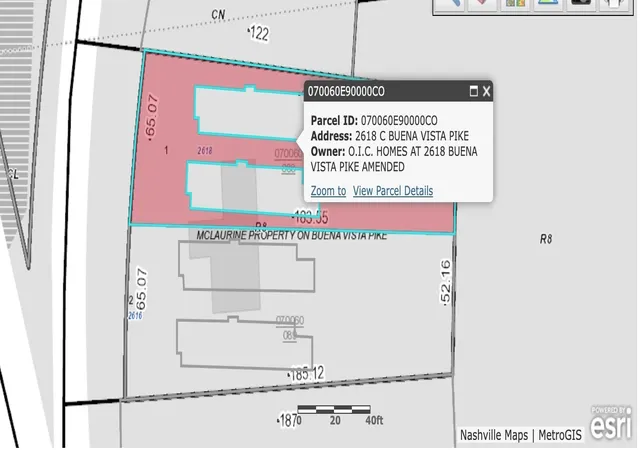The image size is (640, 450).
Task: Click the lot number 1 label
Action: coord(166,150)
